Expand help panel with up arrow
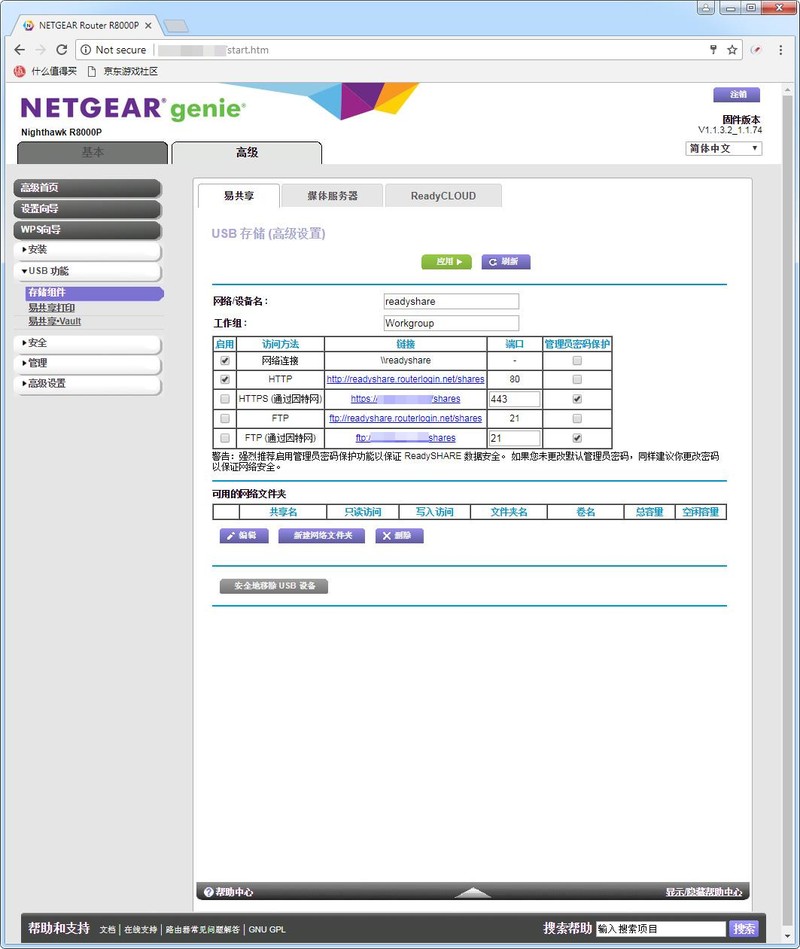This screenshot has width=800, height=949. (x=473, y=892)
